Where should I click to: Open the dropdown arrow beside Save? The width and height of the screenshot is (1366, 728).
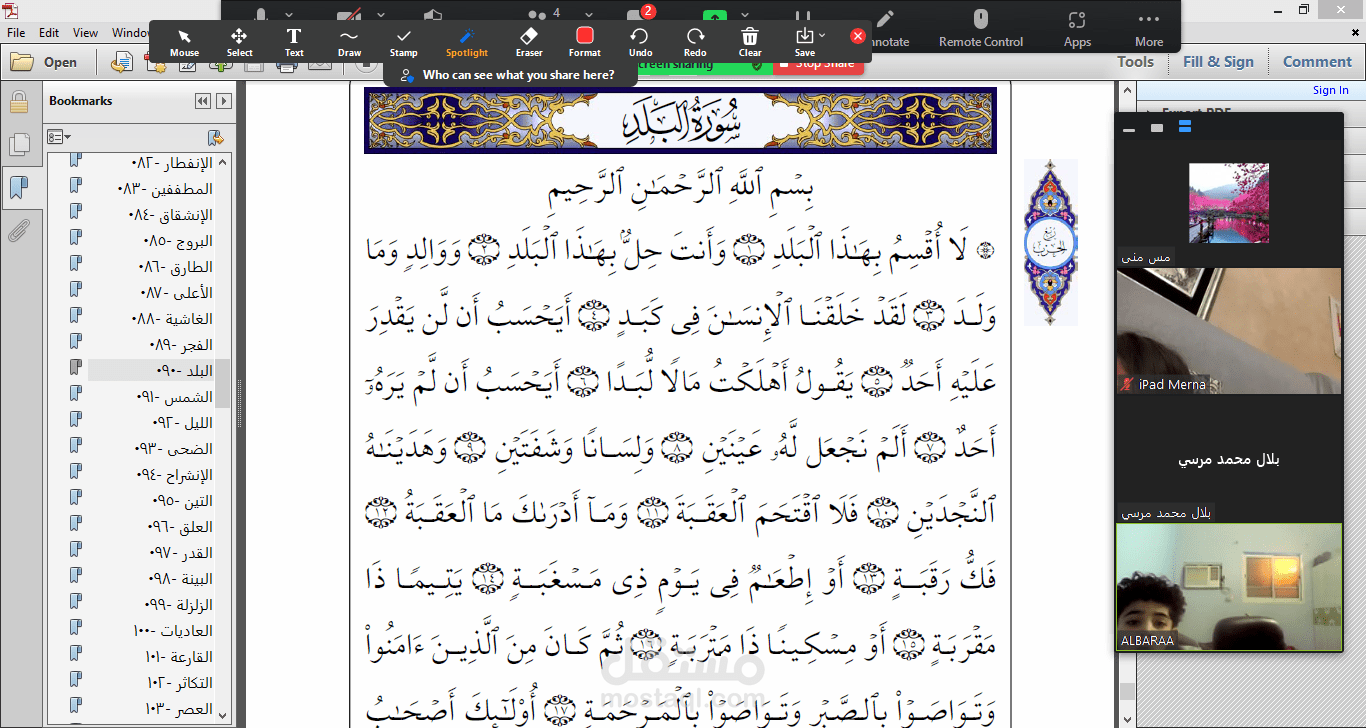tap(823, 36)
